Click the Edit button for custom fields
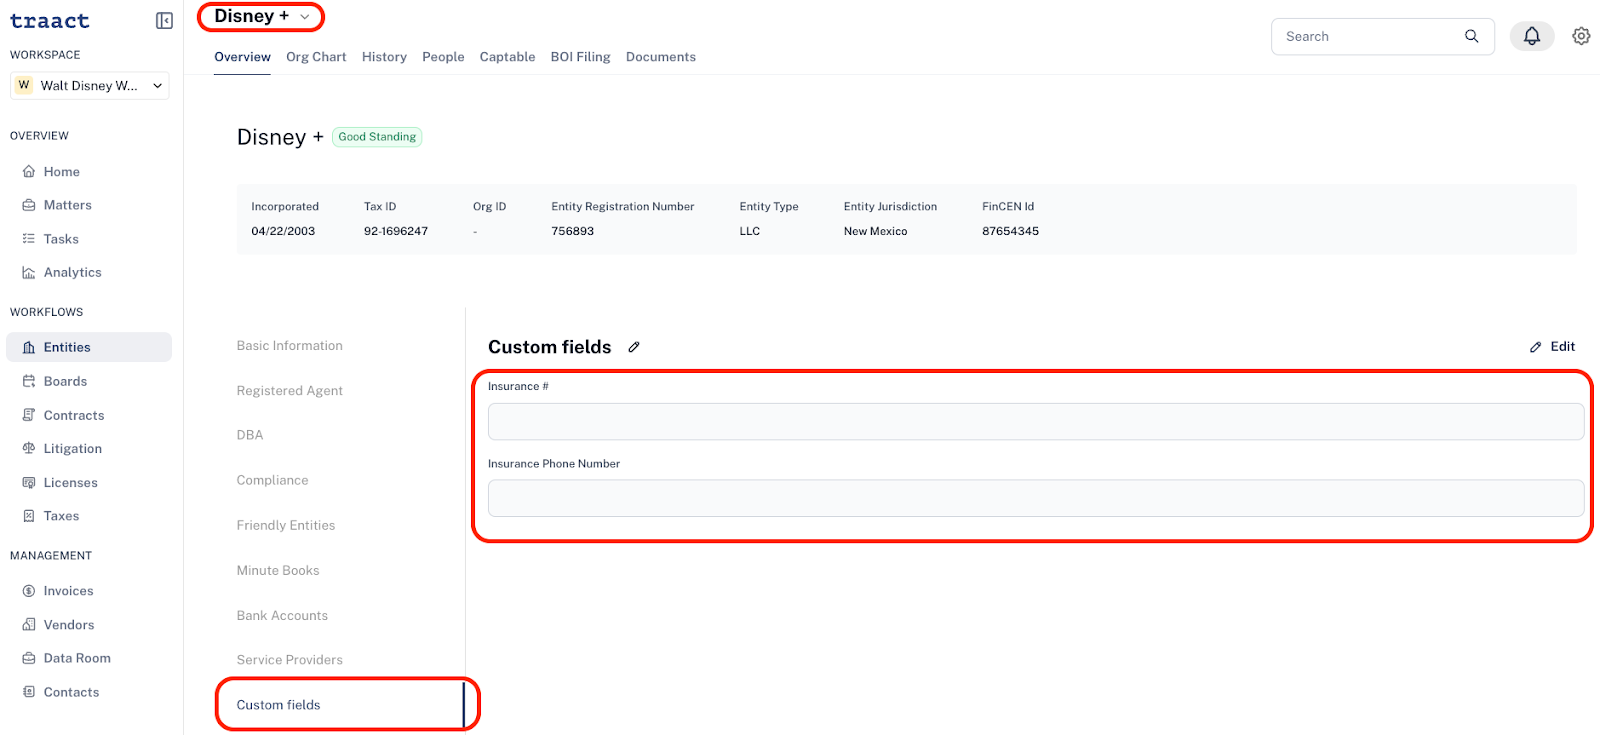The width and height of the screenshot is (1600, 735). point(1552,347)
